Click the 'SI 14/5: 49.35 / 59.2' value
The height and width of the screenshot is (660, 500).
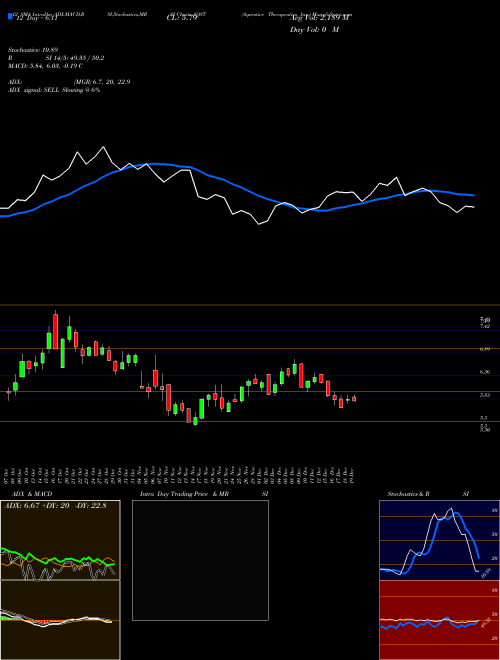76,58
